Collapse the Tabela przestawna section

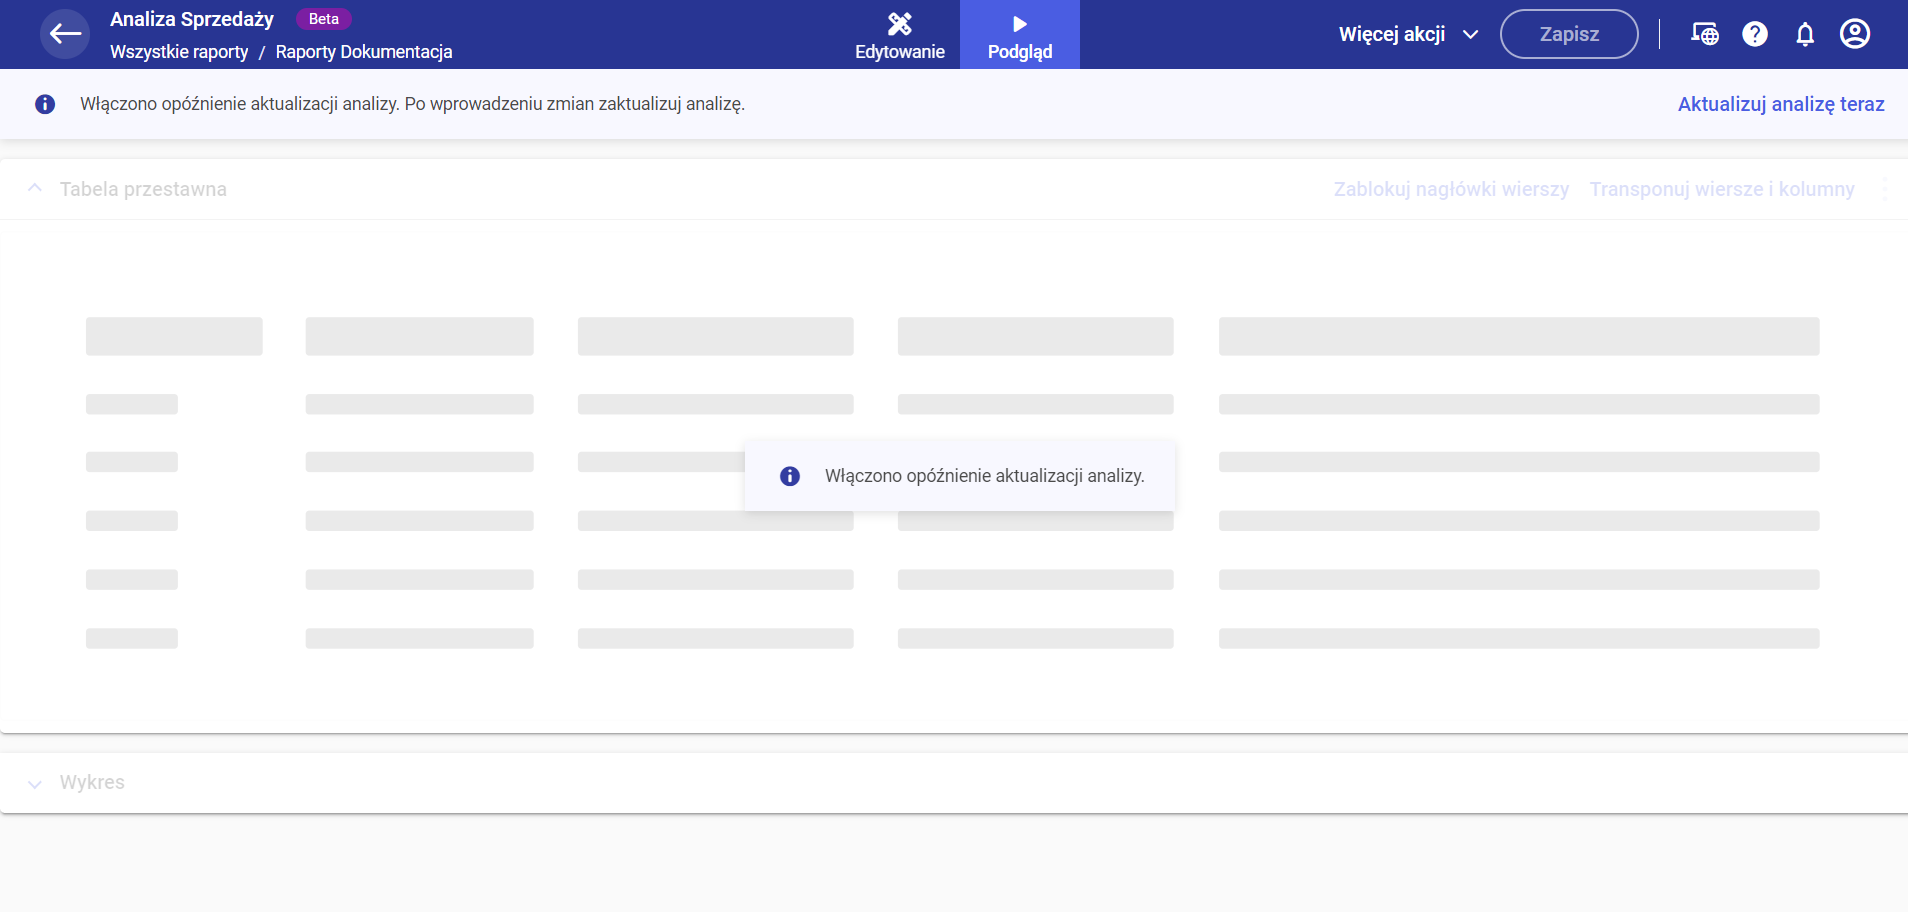pyautogui.click(x=35, y=189)
